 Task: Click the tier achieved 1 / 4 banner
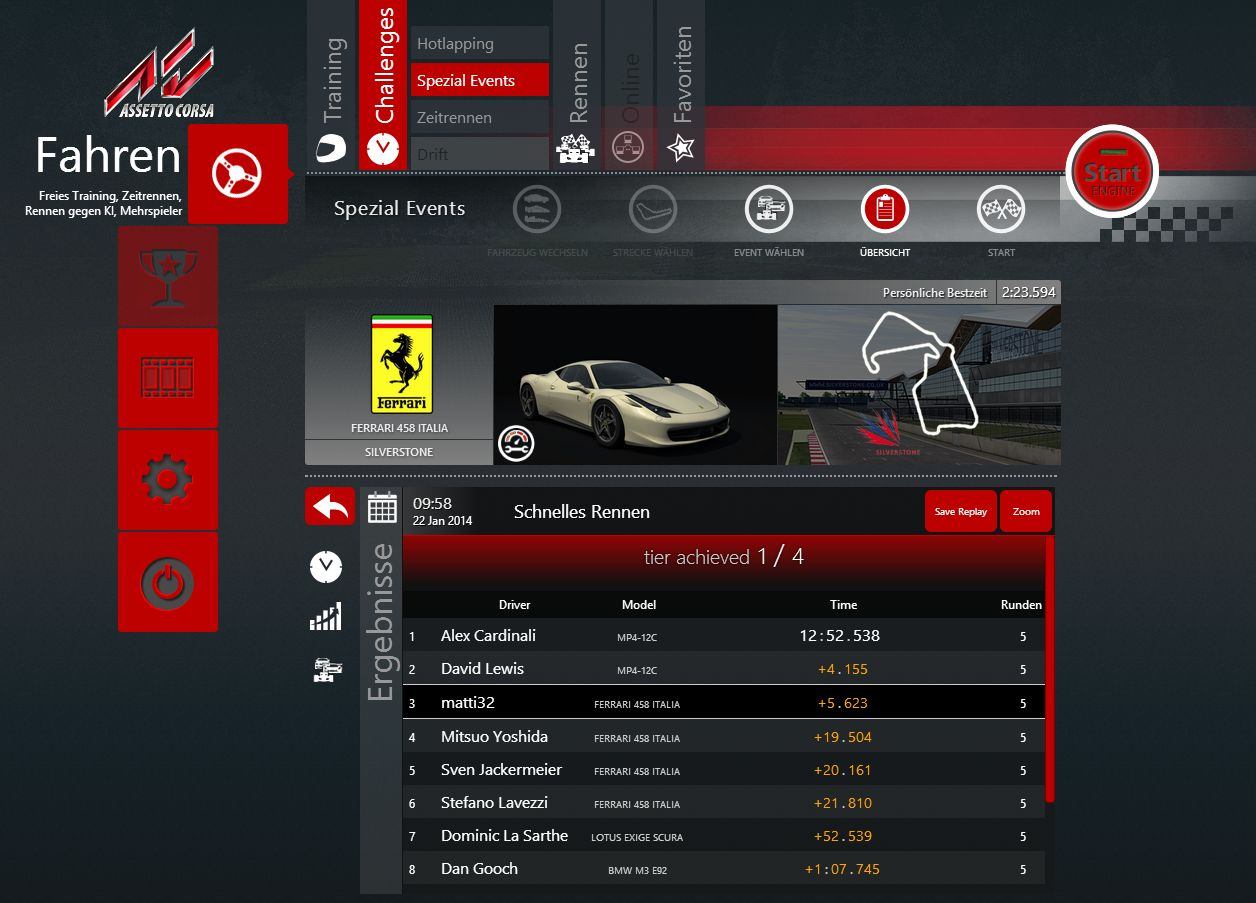pos(724,556)
